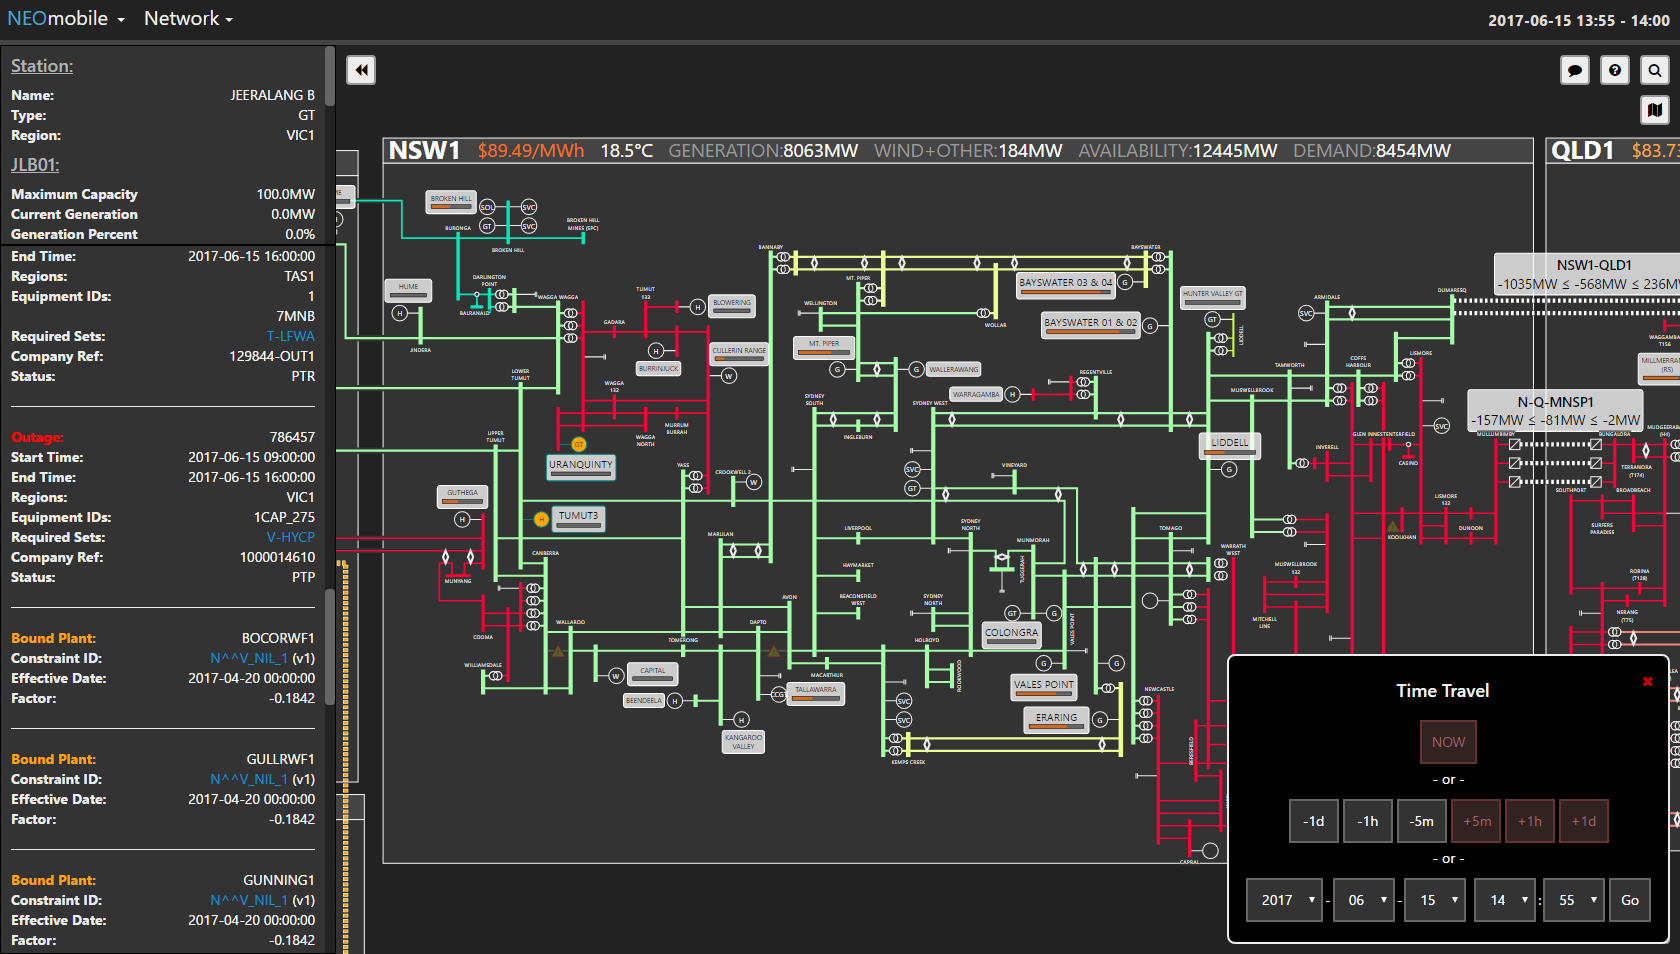
Task: Click the help question mark icon
Action: pos(1615,70)
